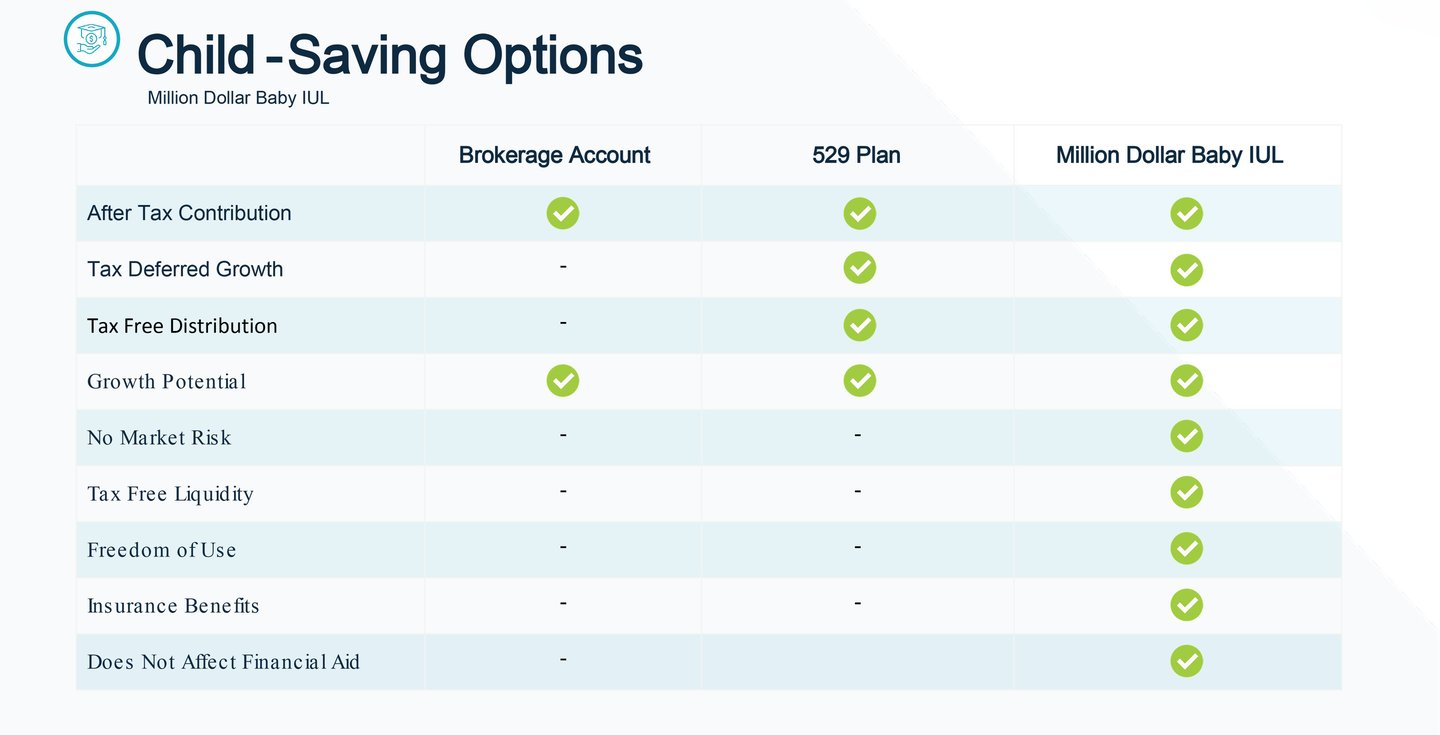
Task: Select the Million Dollar Baby IUL column header
Action: click(1169, 155)
